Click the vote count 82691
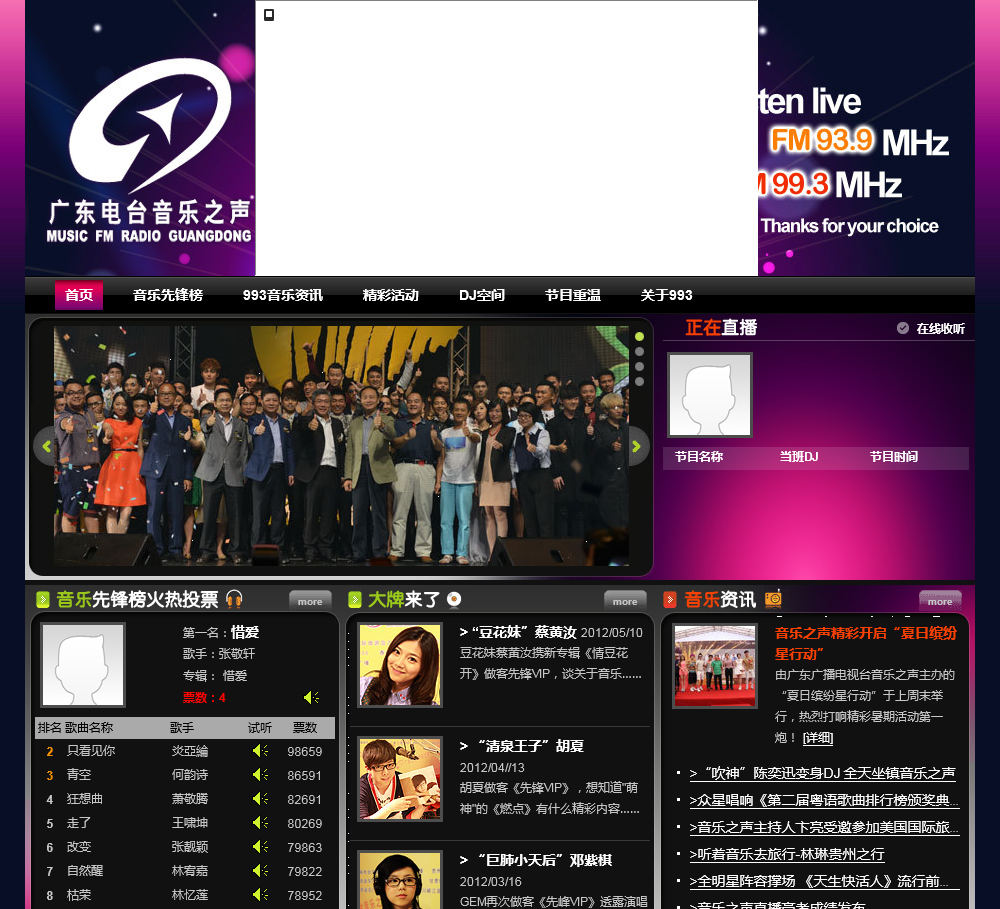The width and height of the screenshot is (1000, 909). point(304,799)
